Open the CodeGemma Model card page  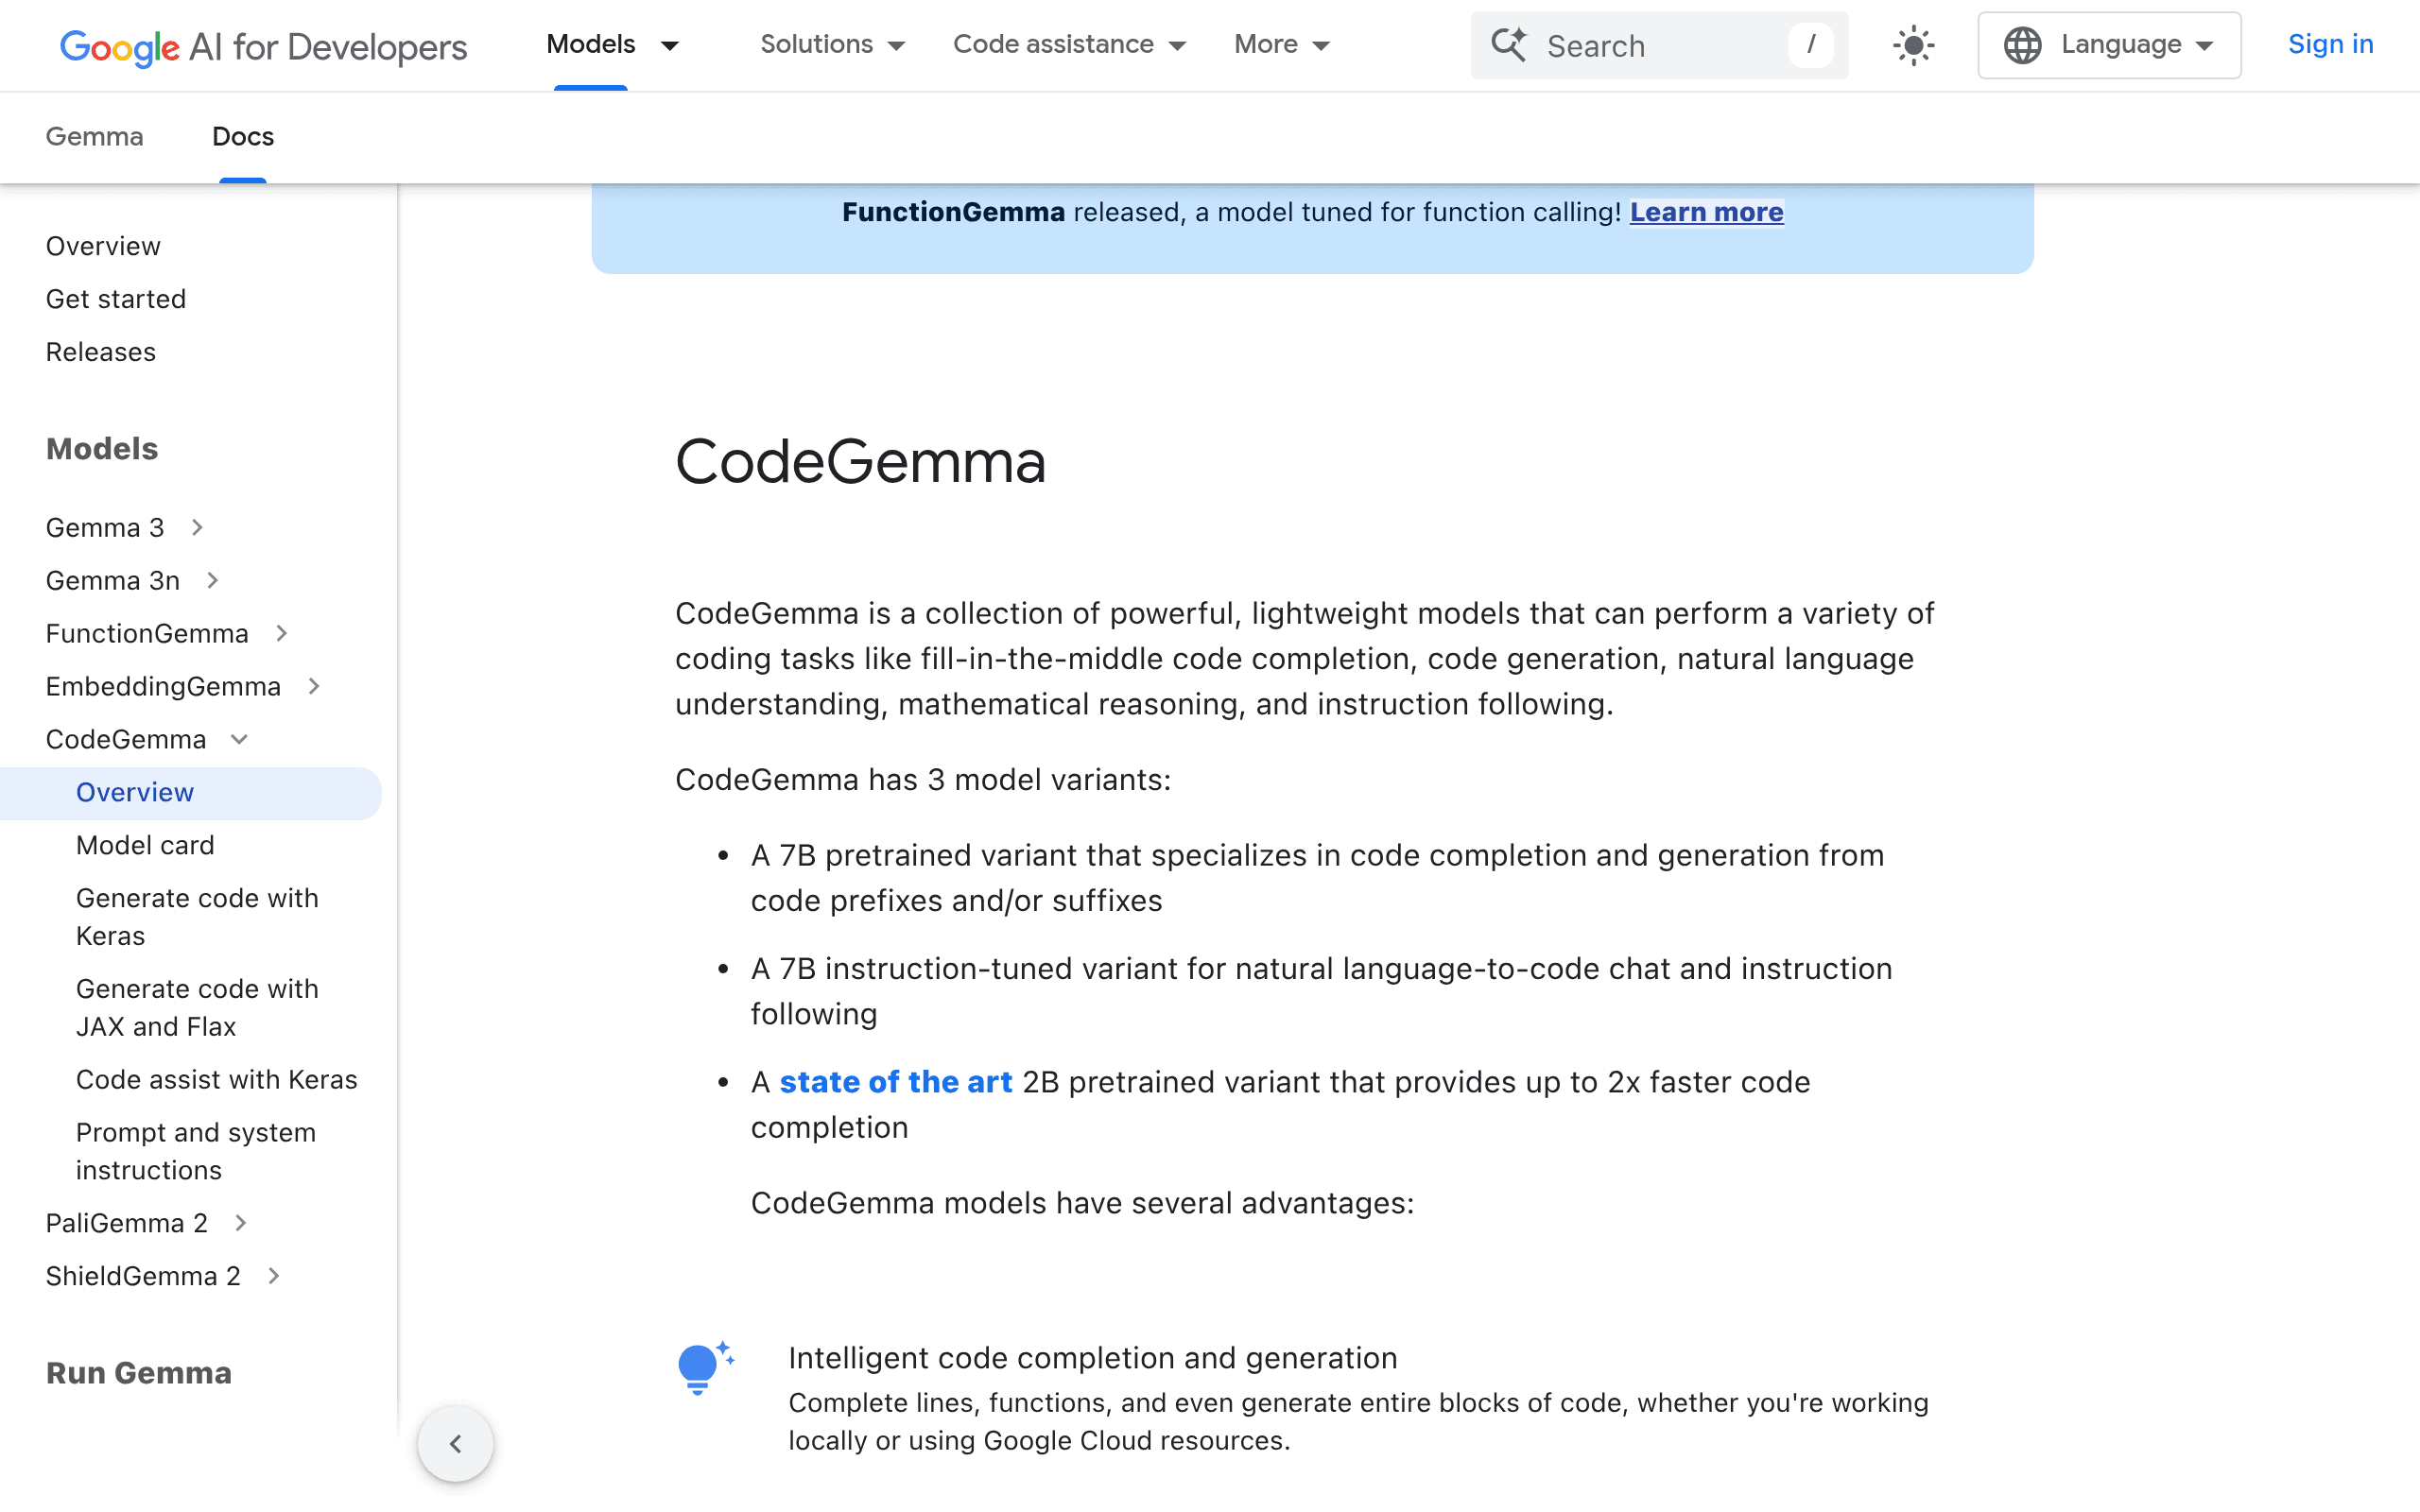coord(145,845)
